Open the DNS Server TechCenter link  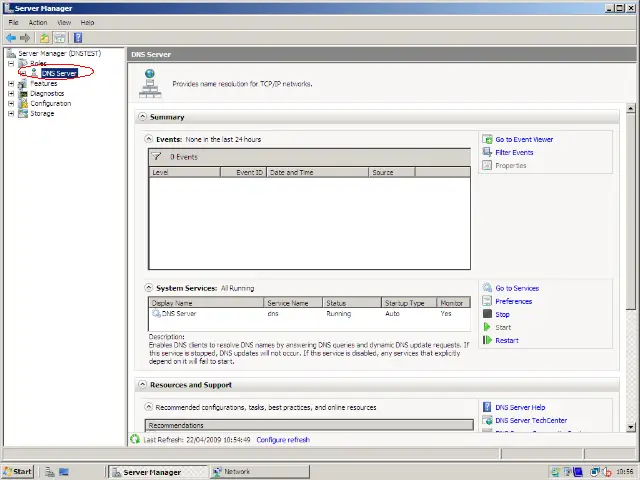531,420
